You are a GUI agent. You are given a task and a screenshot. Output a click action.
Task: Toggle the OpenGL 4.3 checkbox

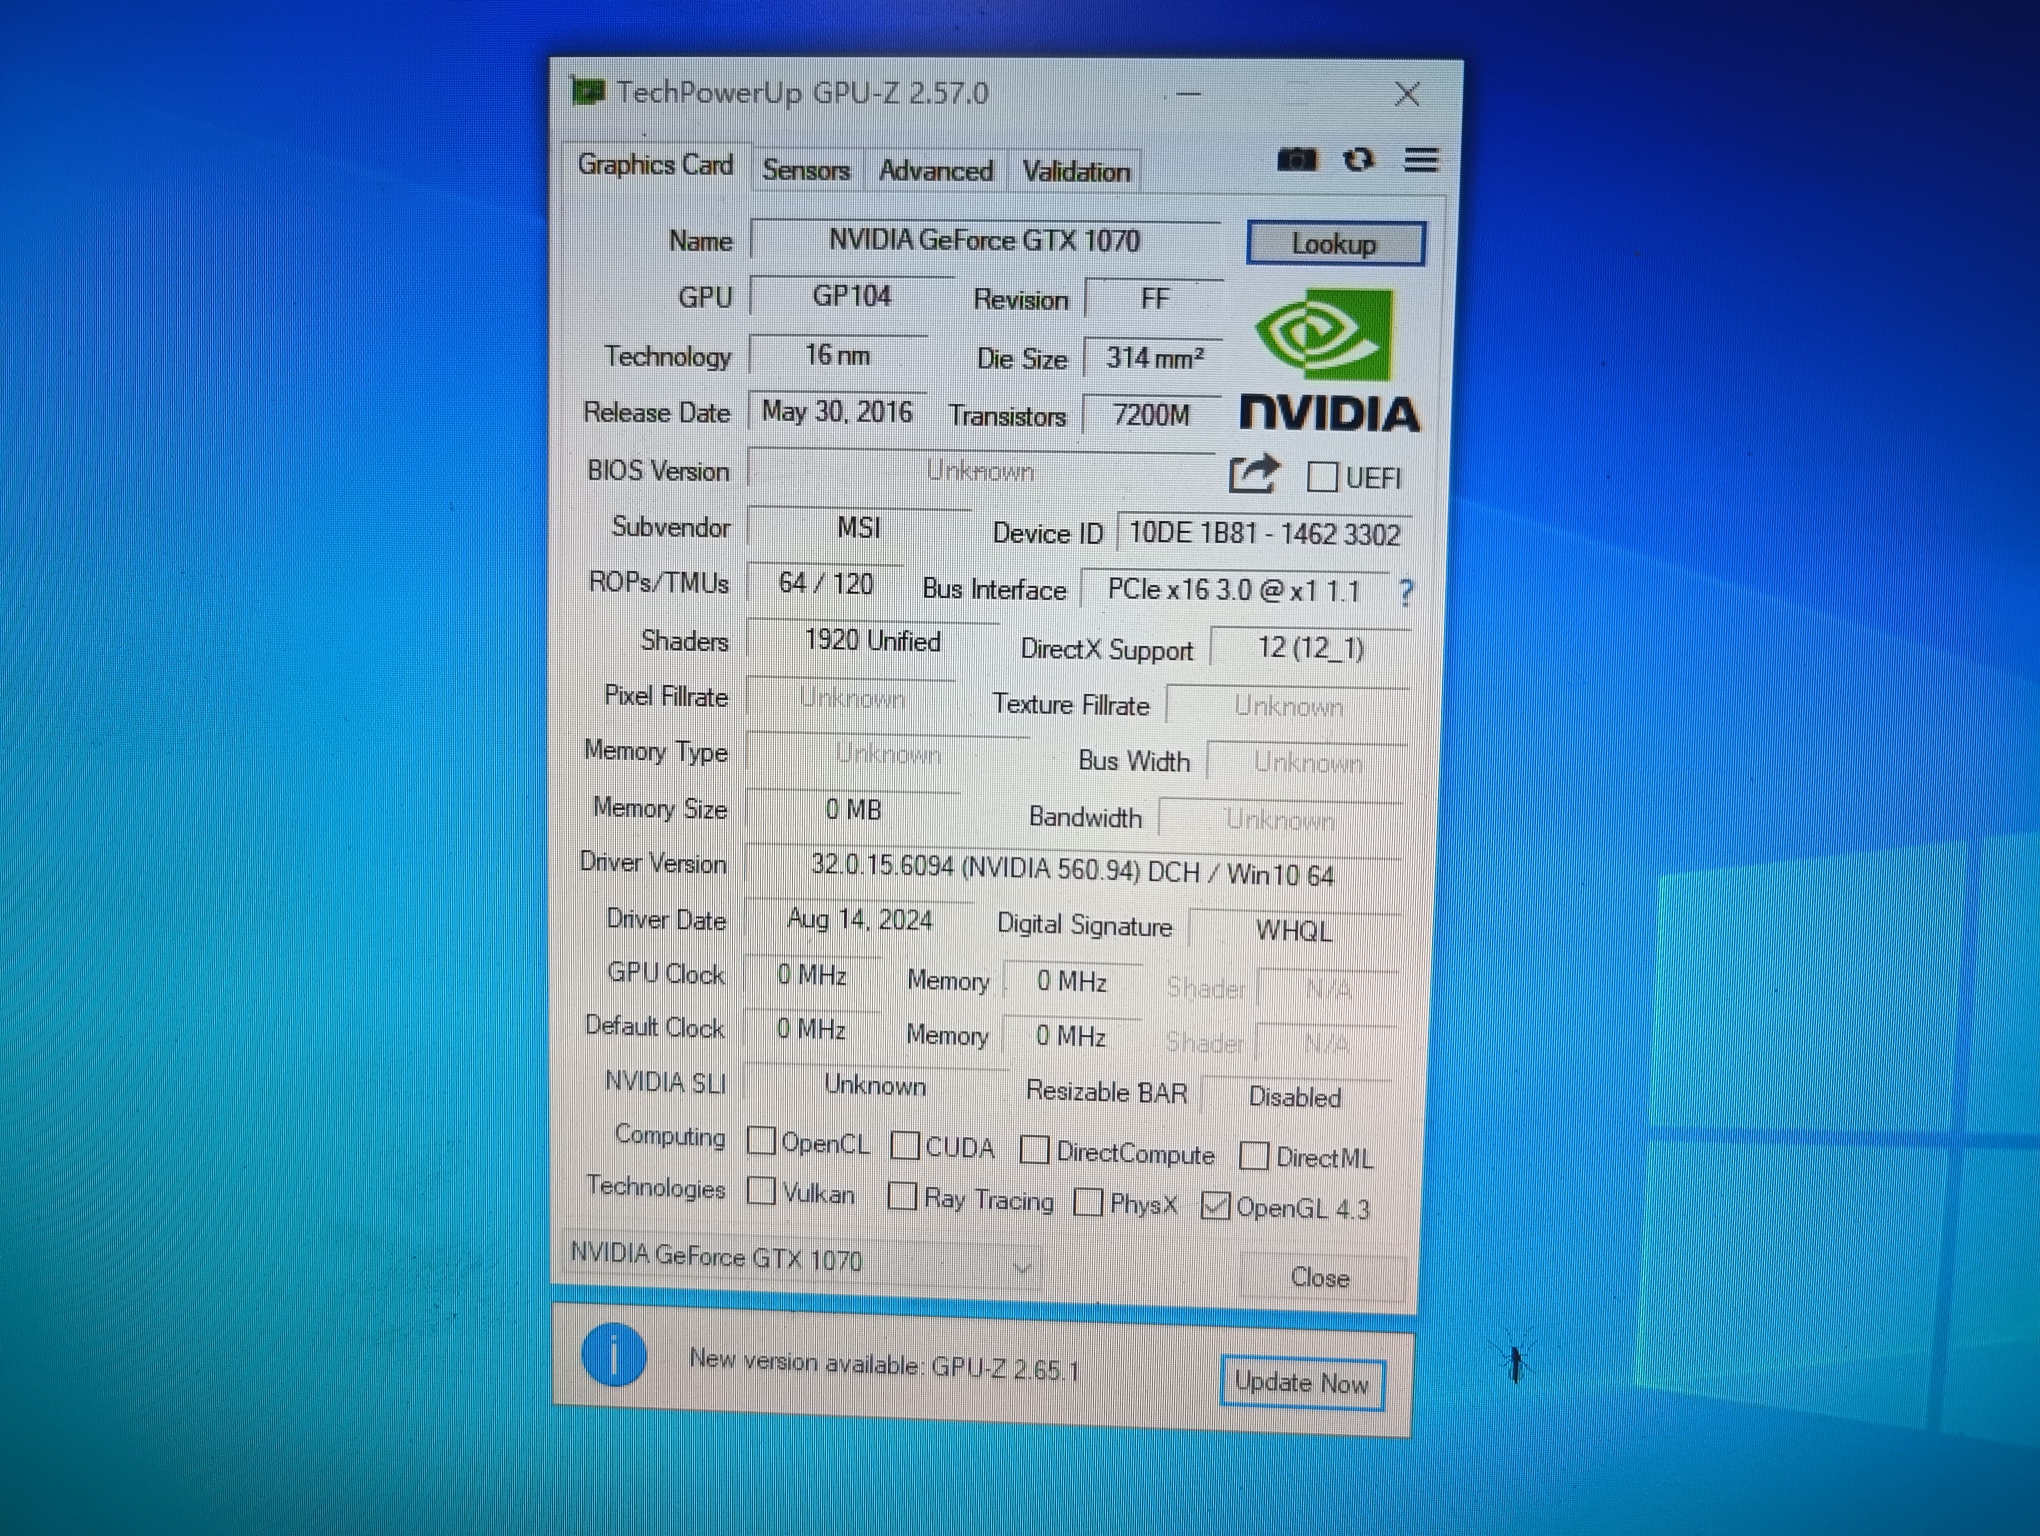pos(1215,1206)
